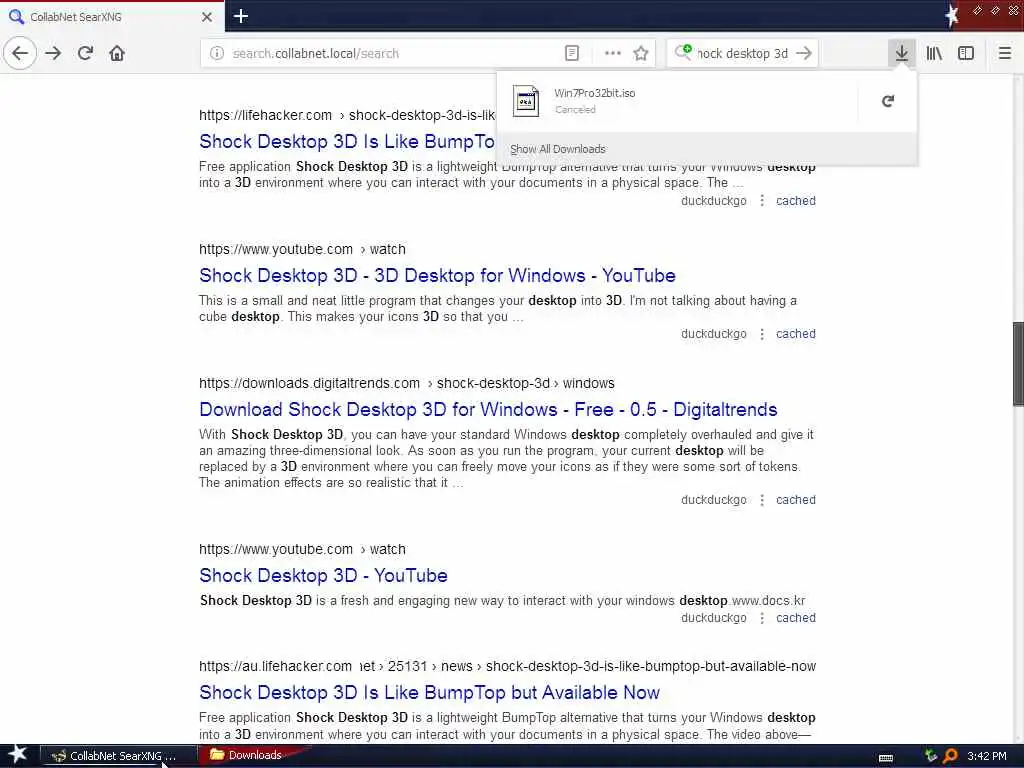This screenshot has width=1024, height=768.
Task: Submit search with arrow in search box
Action: 805,53
